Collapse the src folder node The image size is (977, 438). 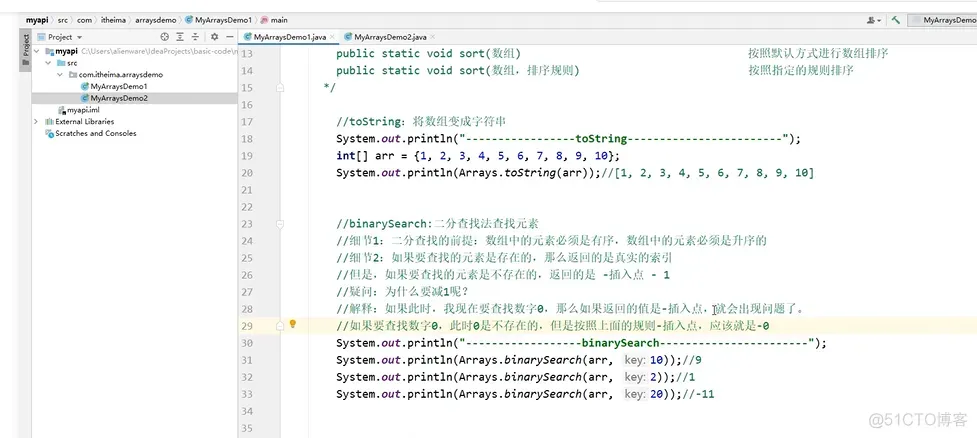[48, 63]
